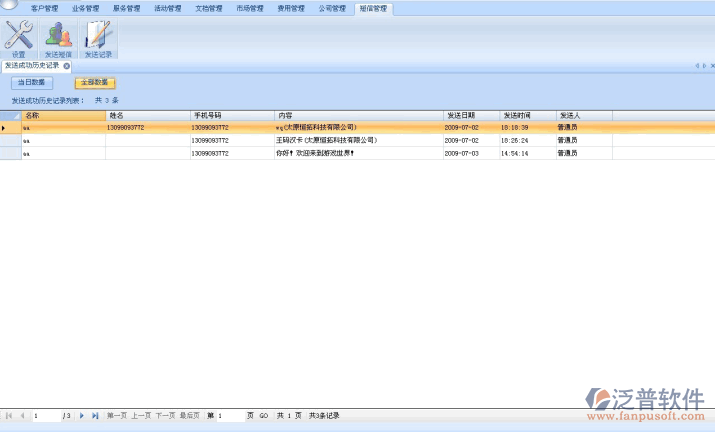Open the 费用管理 menu tab
Image resolution: width=715 pixels, height=432 pixels.
(291, 8)
